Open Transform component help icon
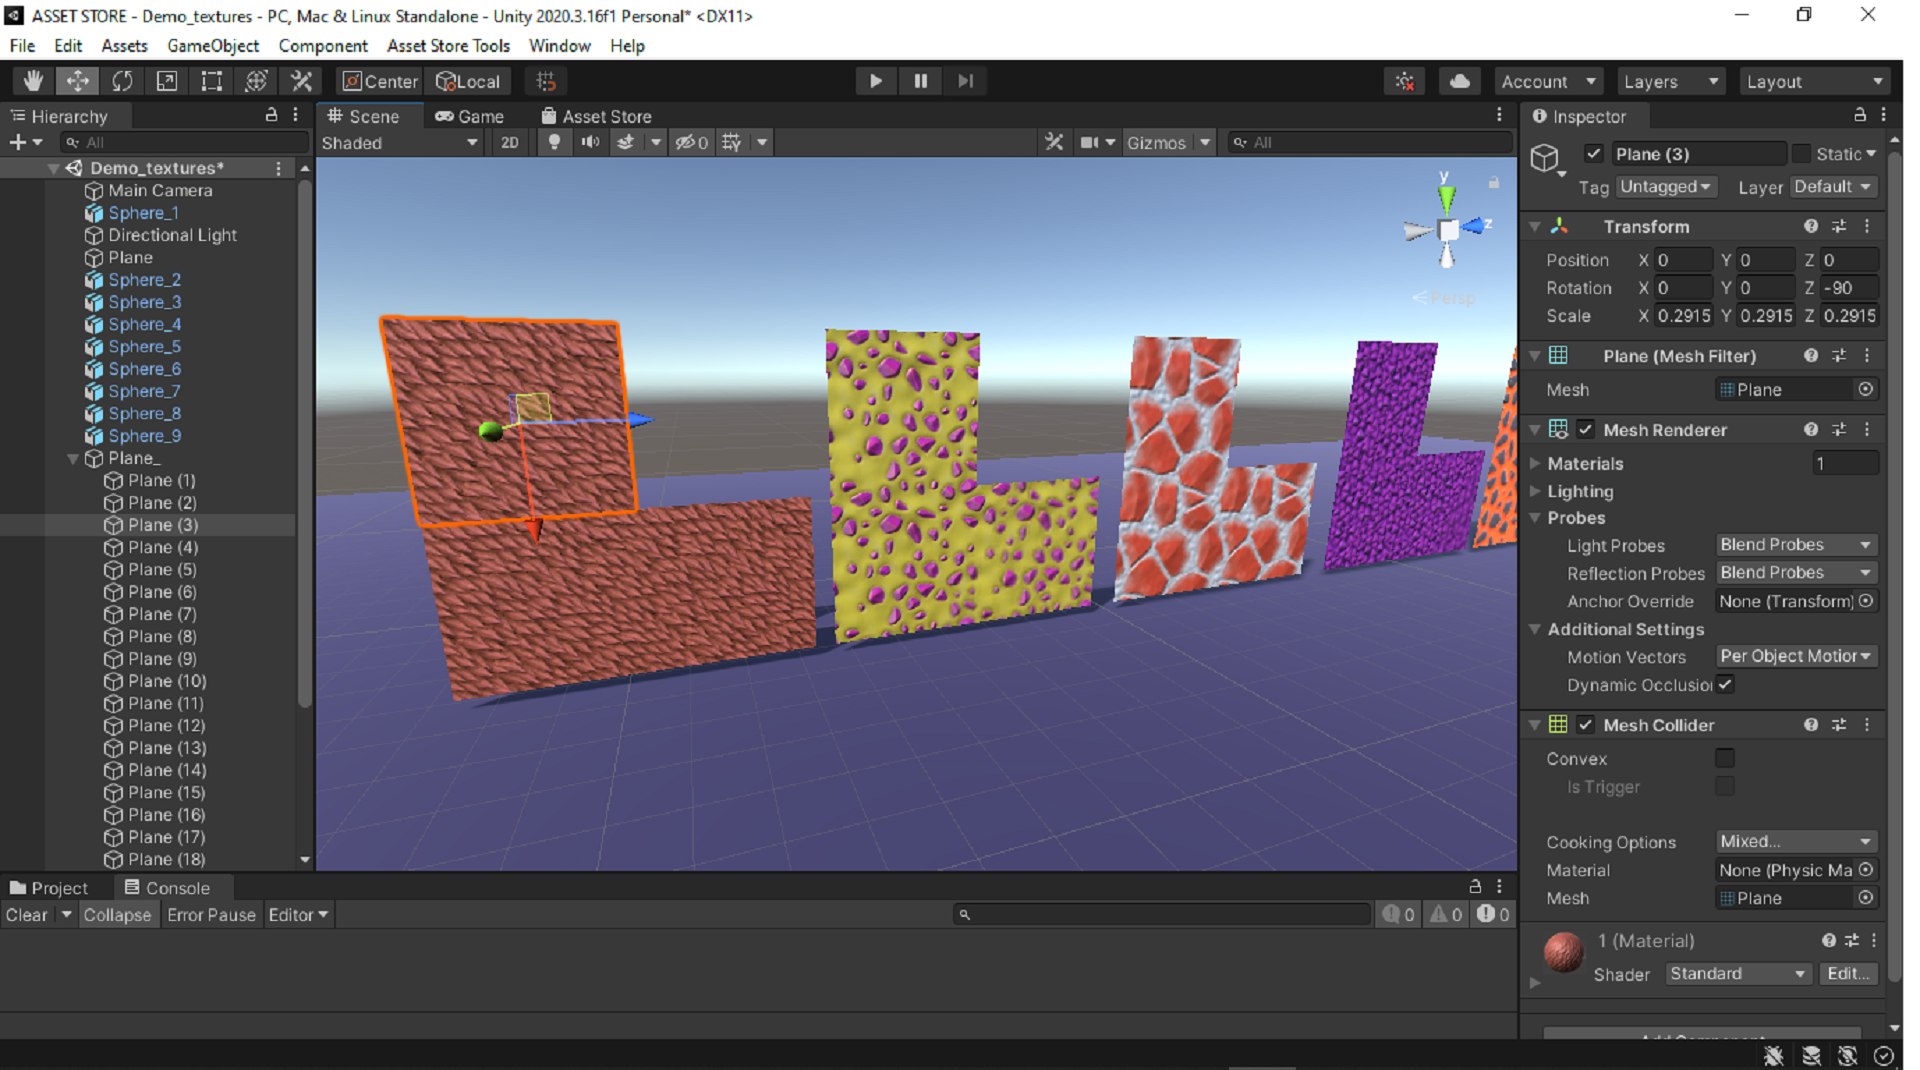This screenshot has width=1920, height=1070. tap(1811, 226)
